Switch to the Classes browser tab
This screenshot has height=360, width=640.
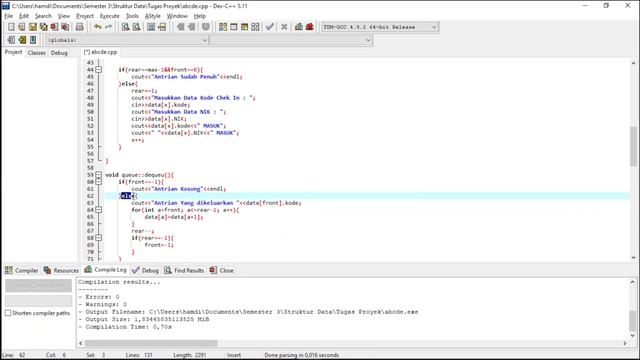[37, 53]
